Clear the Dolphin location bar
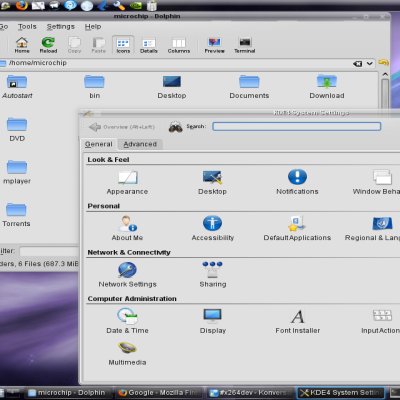The height and width of the screenshot is (400, 400). click(358, 64)
